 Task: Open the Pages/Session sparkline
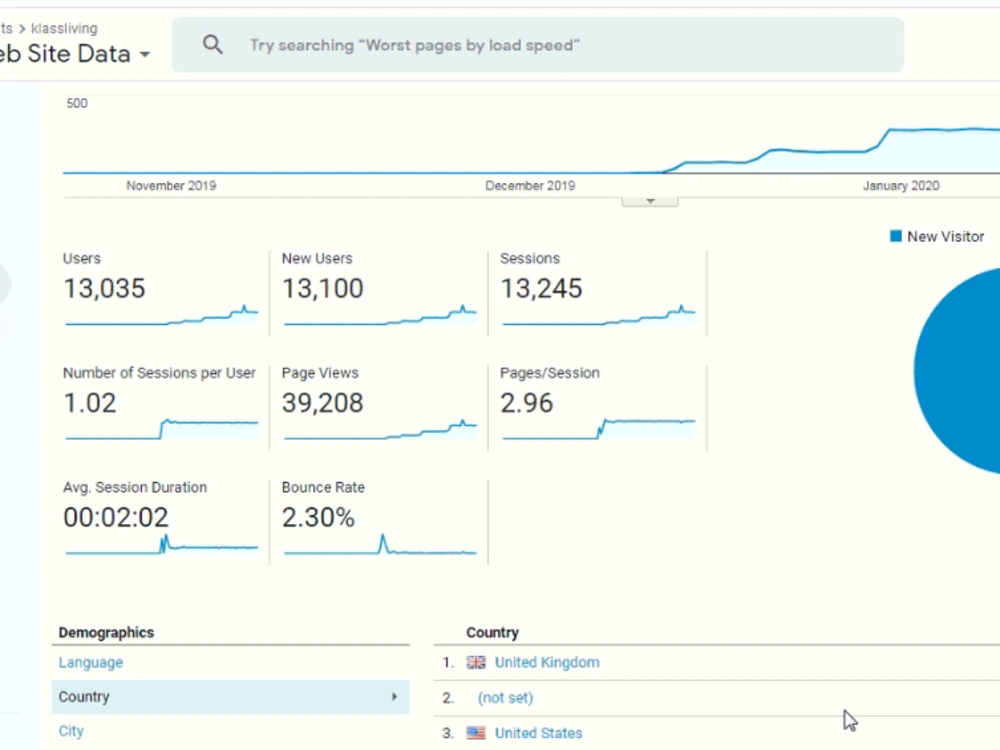(x=598, y=429)
